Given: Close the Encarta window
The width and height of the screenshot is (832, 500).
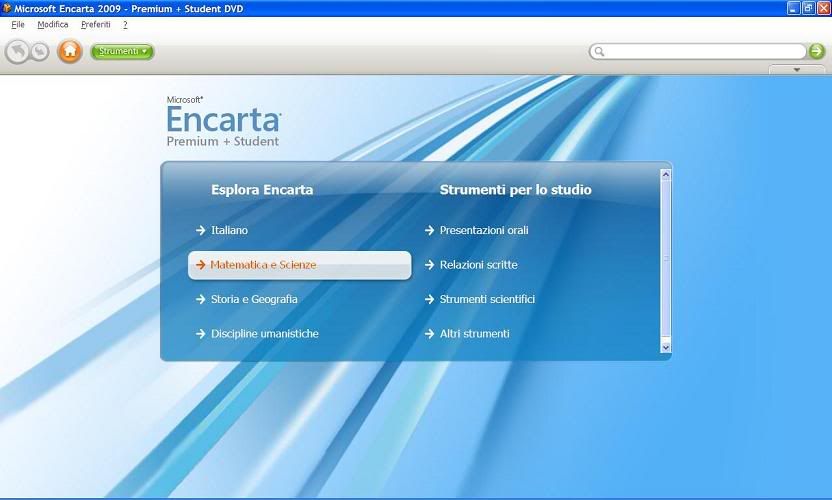Looking at the screenshot, I should 824,8.
